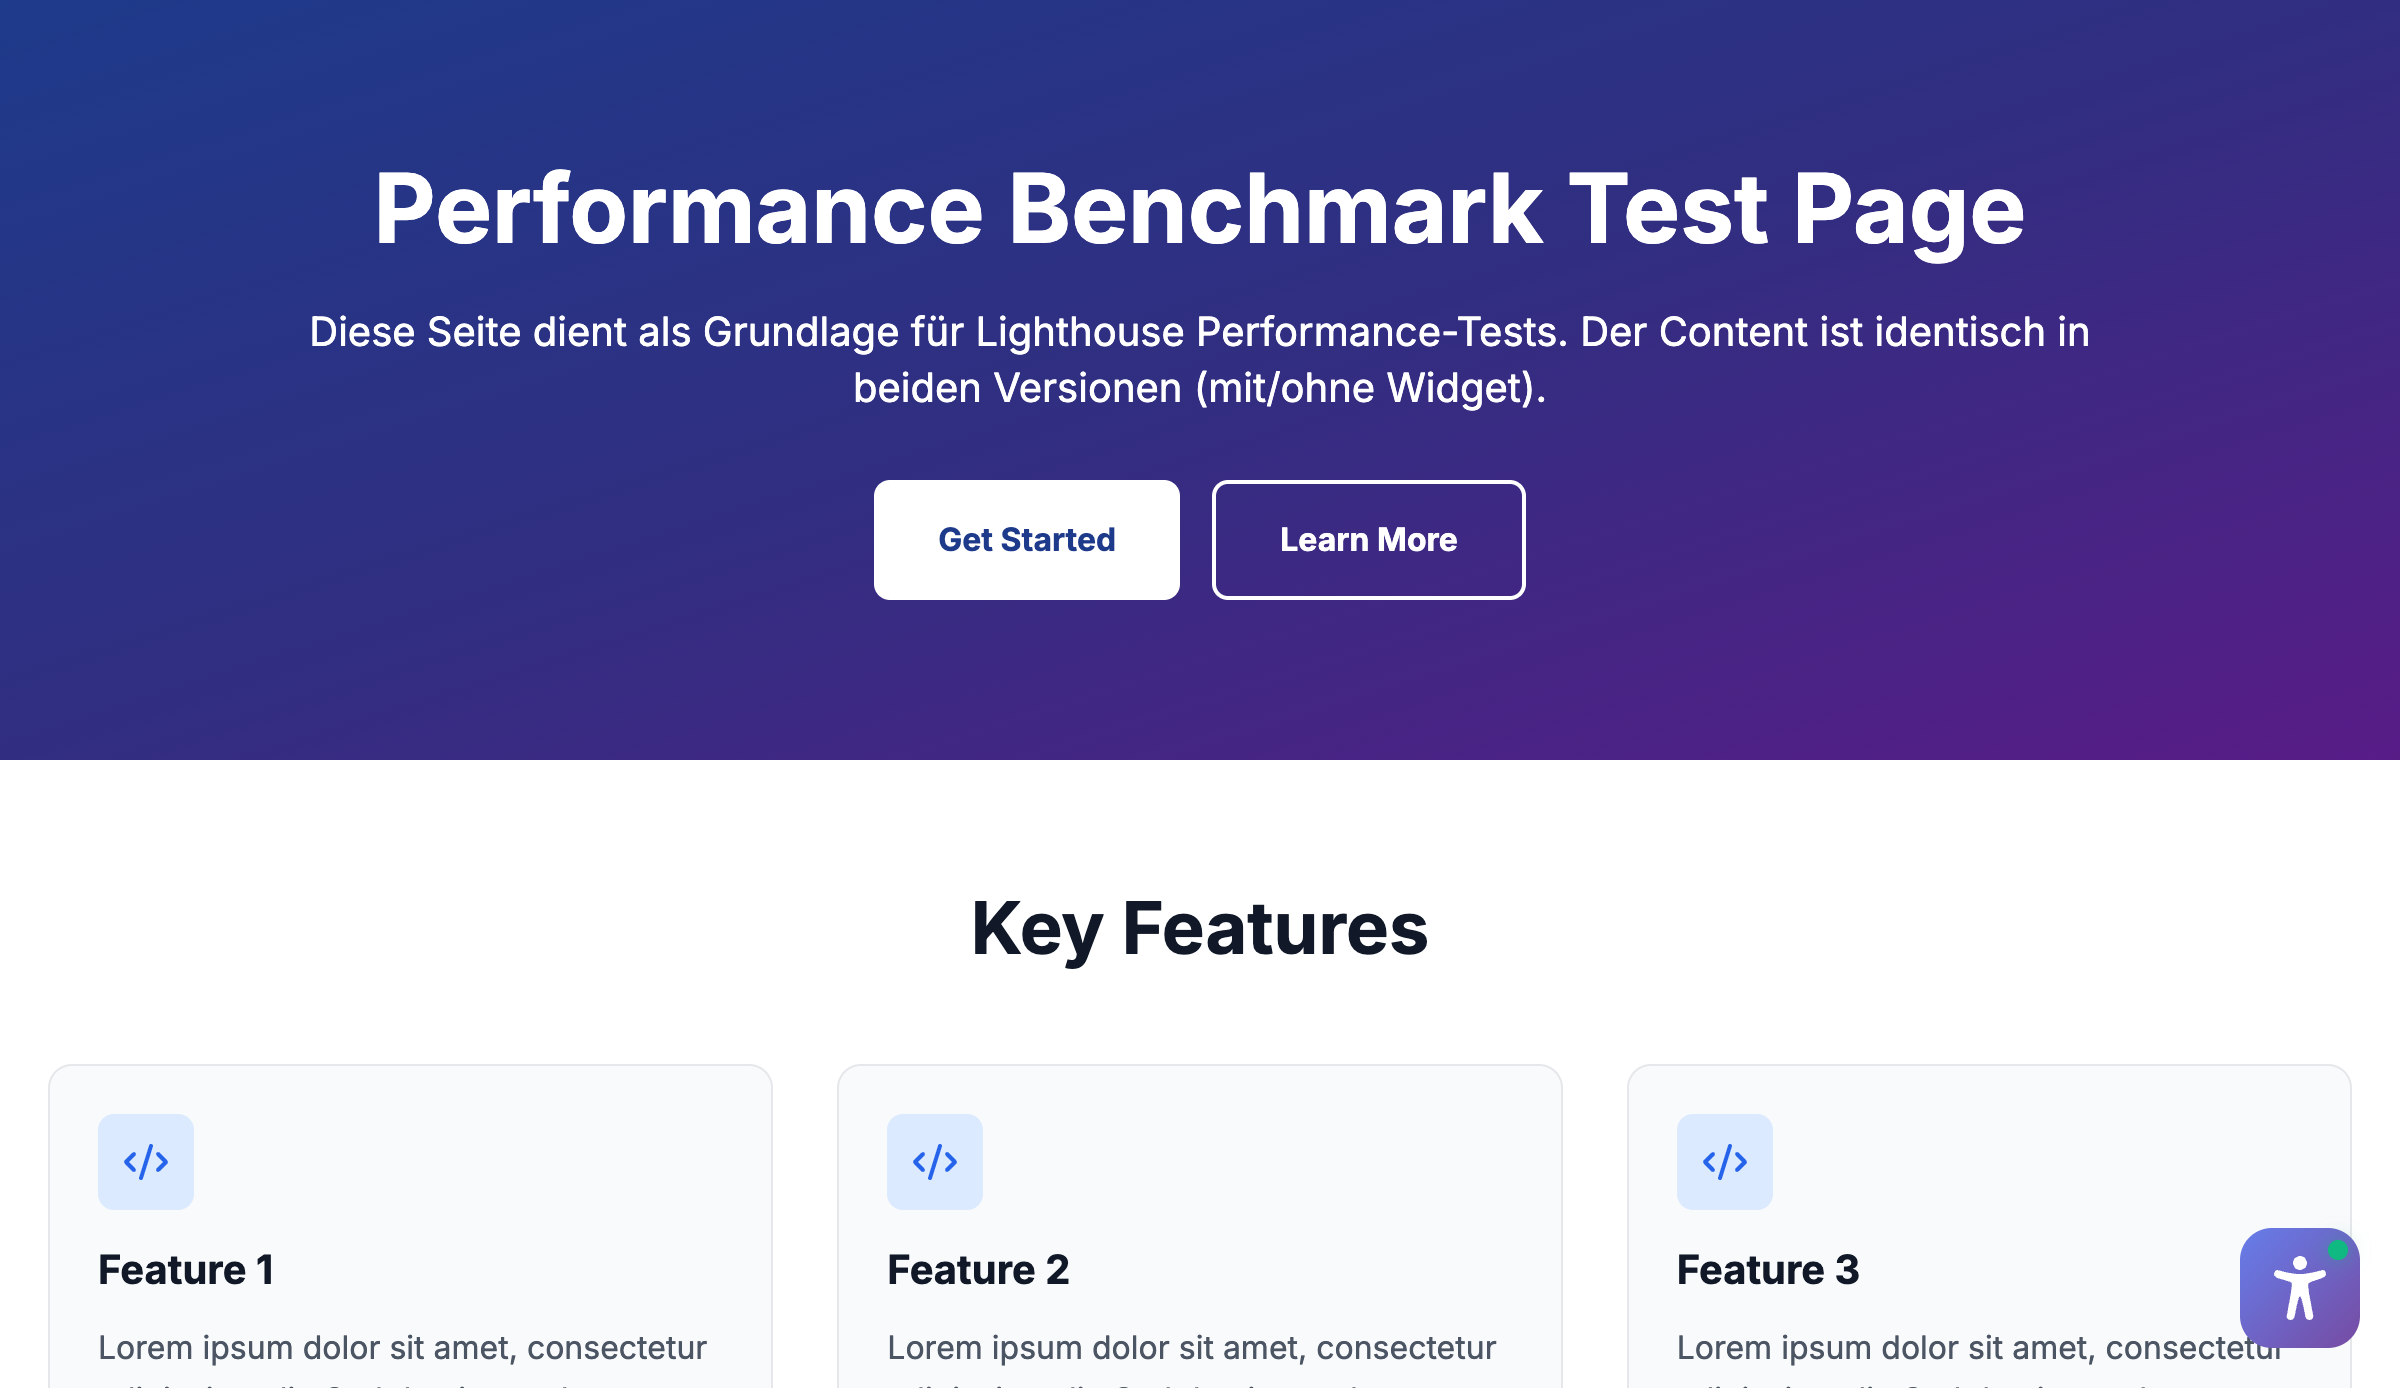The height and width of the screenshot is (1388, 2400).
Task: Click the Feature 1 heading
Action: click(186, 1270)
